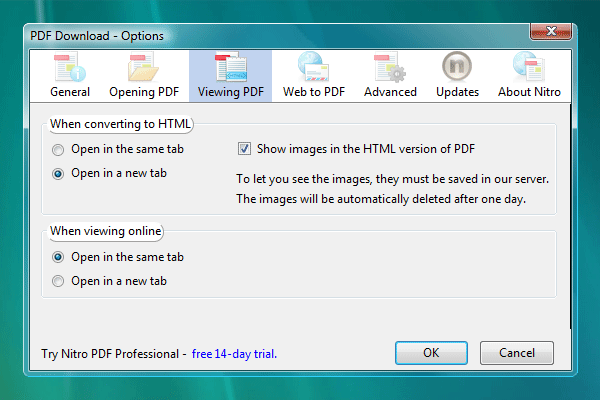Select the Viewing PDF icon
Image resolution: width=600 pixels, height=400 pixels.
pos(230,67)
